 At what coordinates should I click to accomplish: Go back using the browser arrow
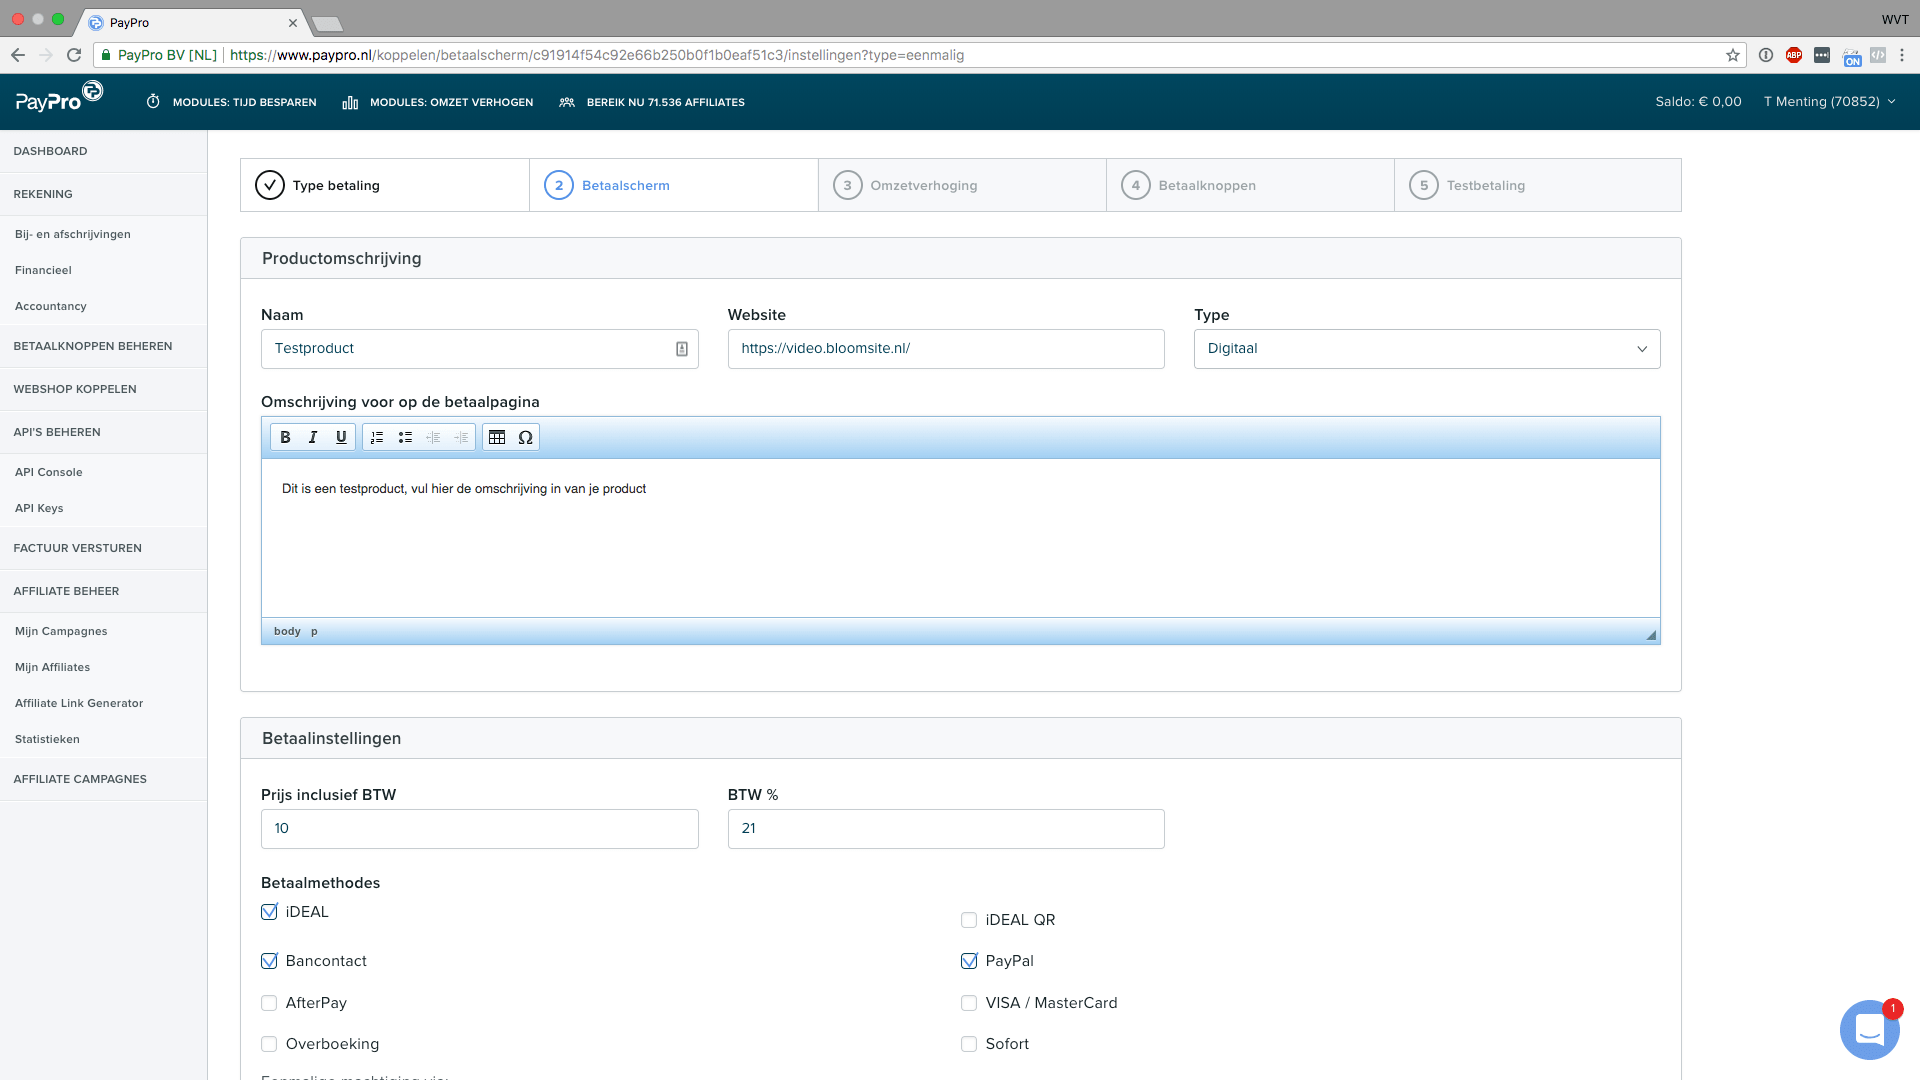tap(18, 55)
